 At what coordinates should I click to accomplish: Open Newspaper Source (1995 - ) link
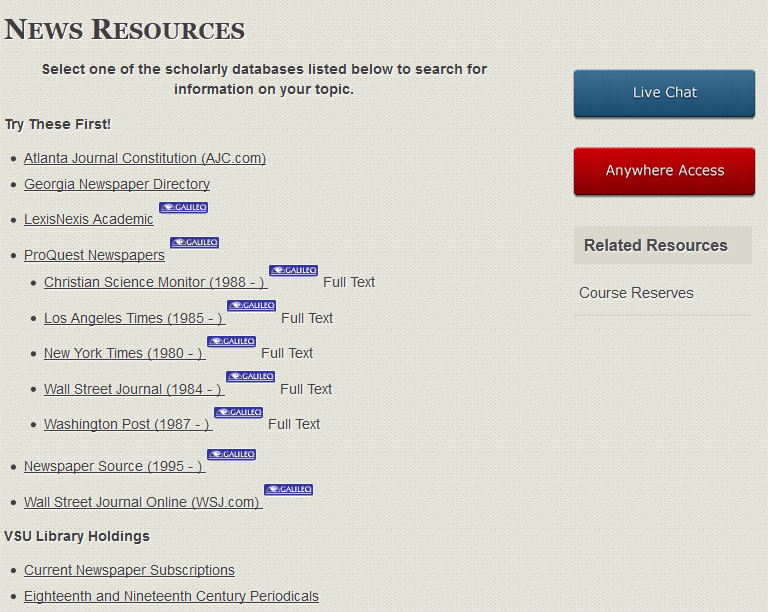(115, 466)
